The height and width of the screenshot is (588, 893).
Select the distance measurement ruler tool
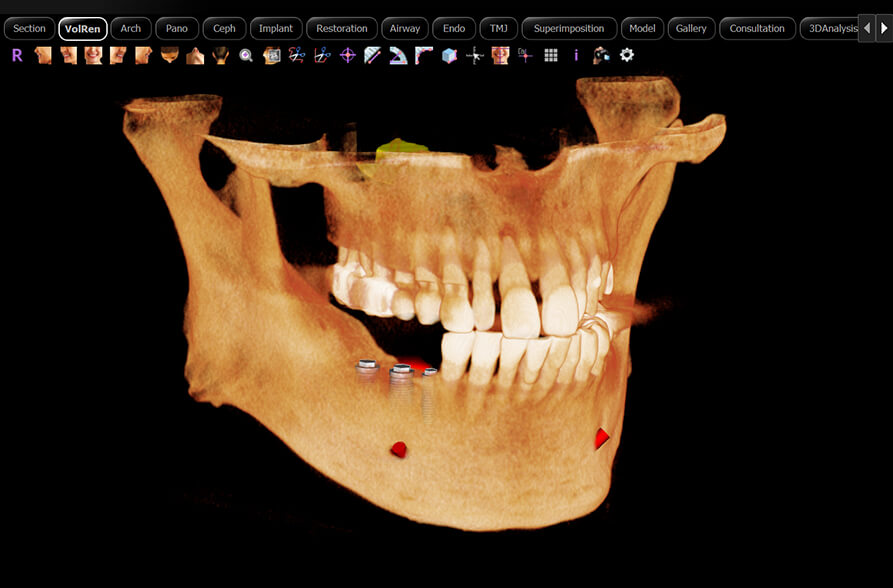(373, 56)
